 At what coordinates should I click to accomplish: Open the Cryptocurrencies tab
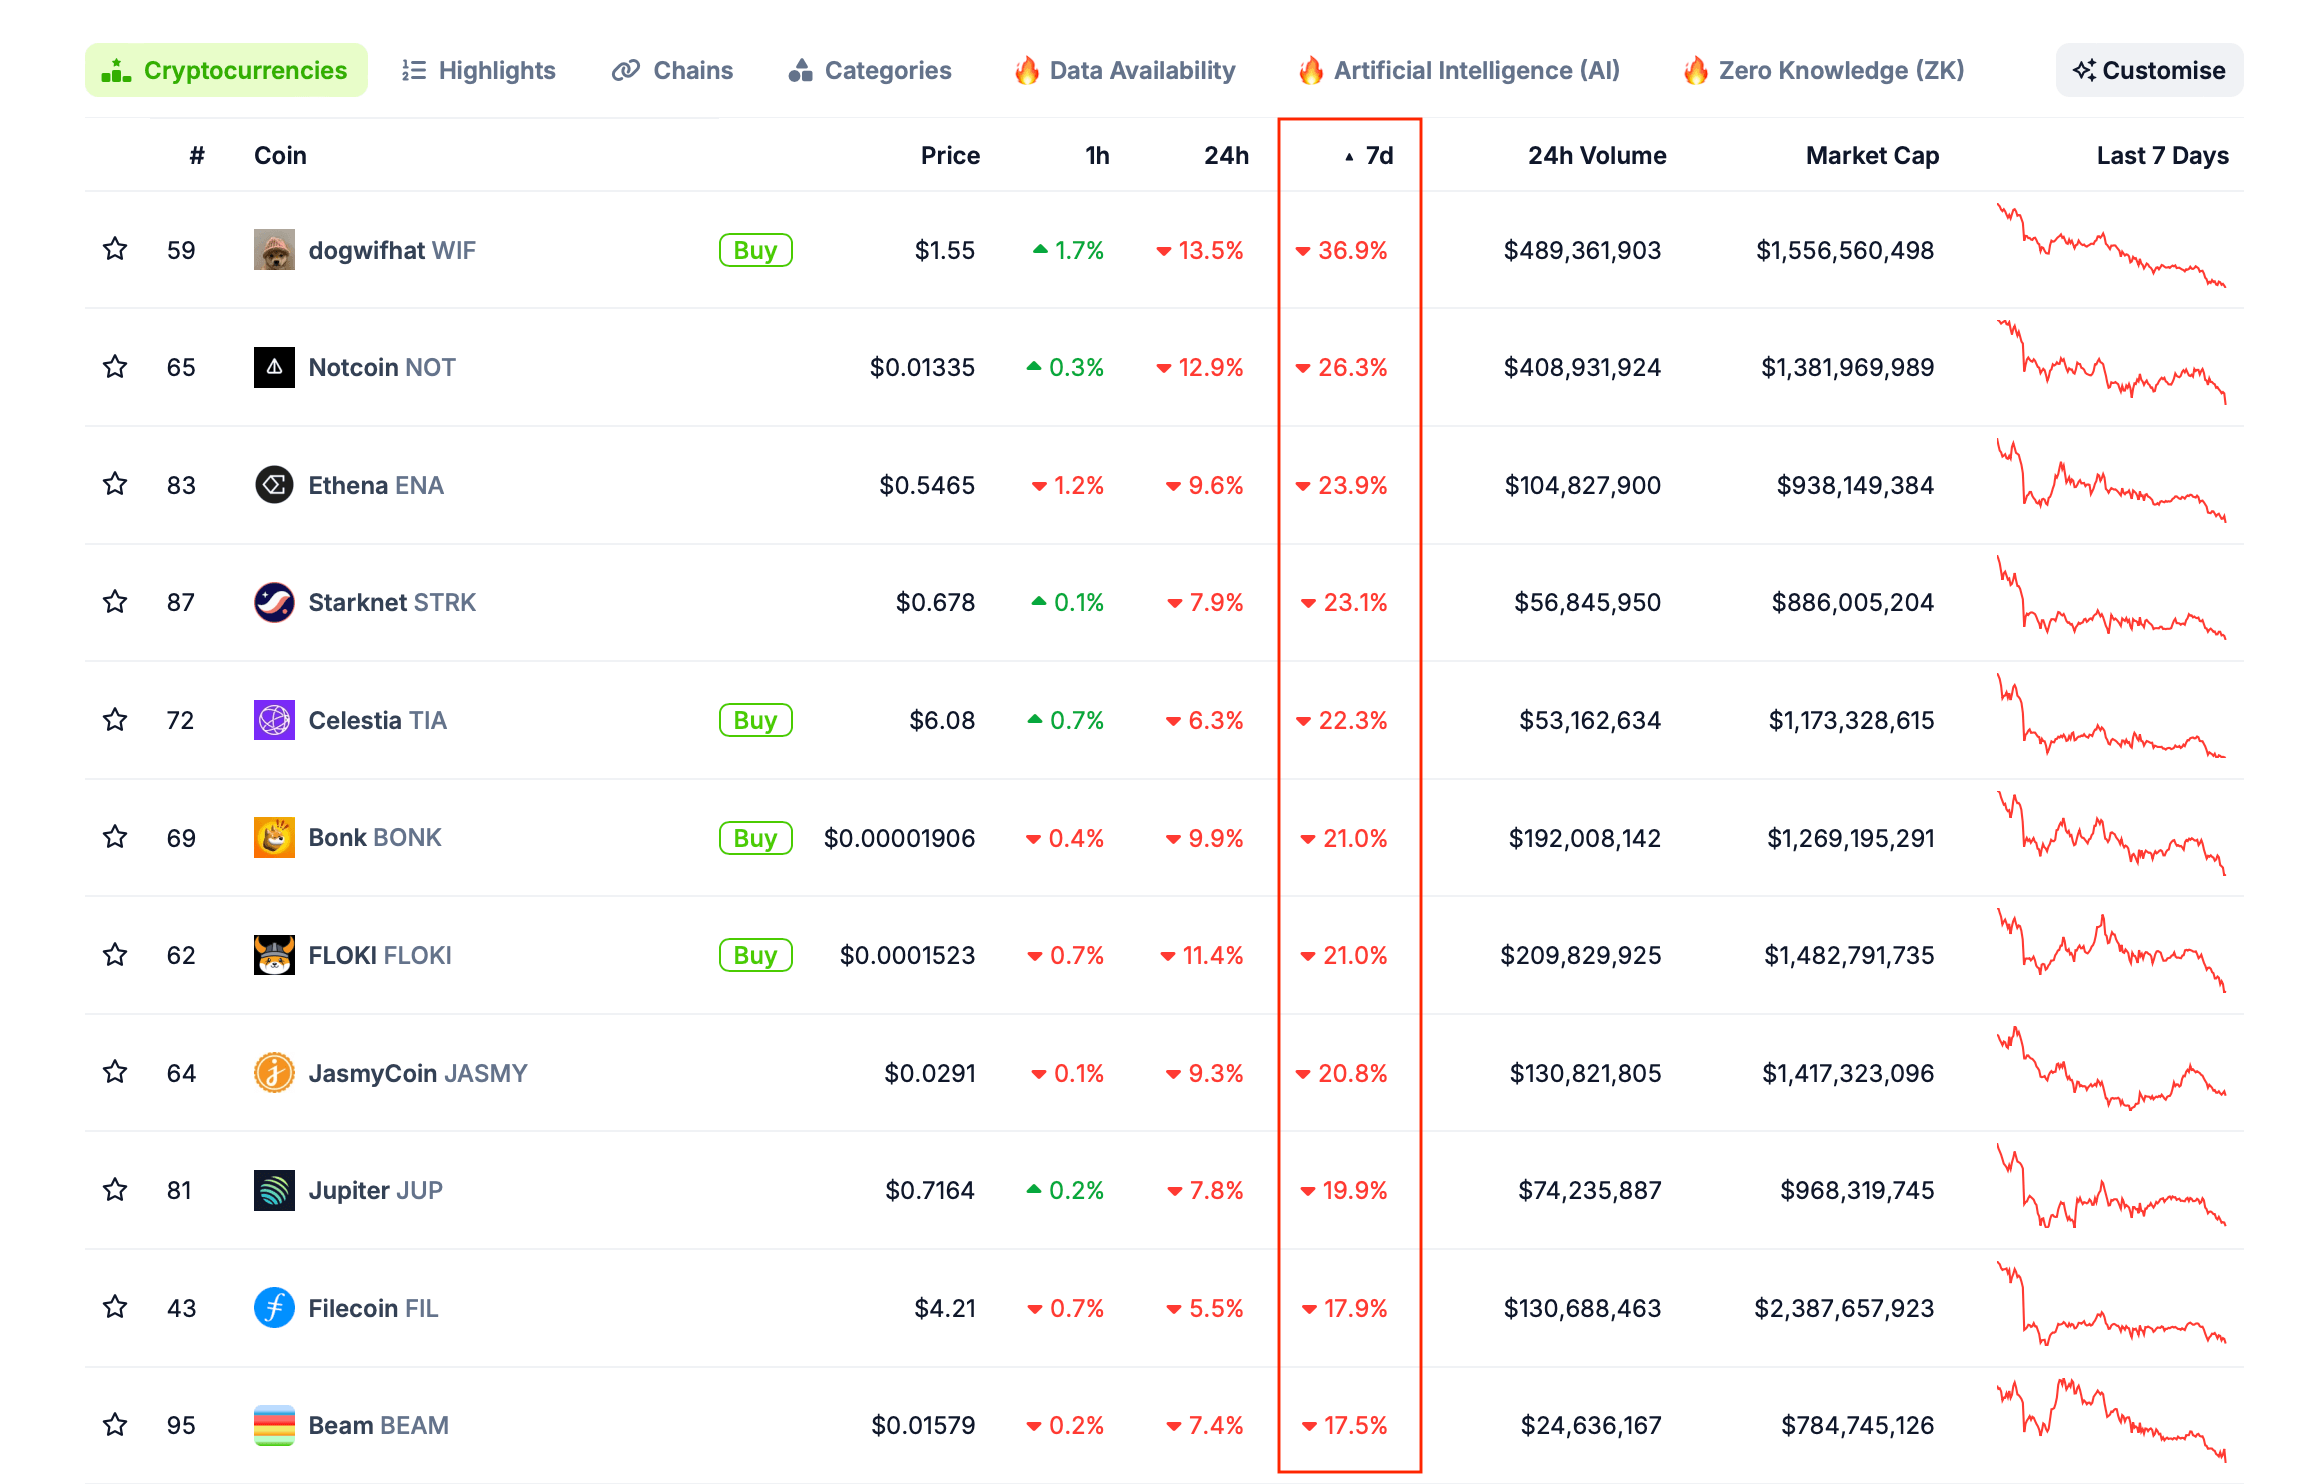[x=226, y=70]
